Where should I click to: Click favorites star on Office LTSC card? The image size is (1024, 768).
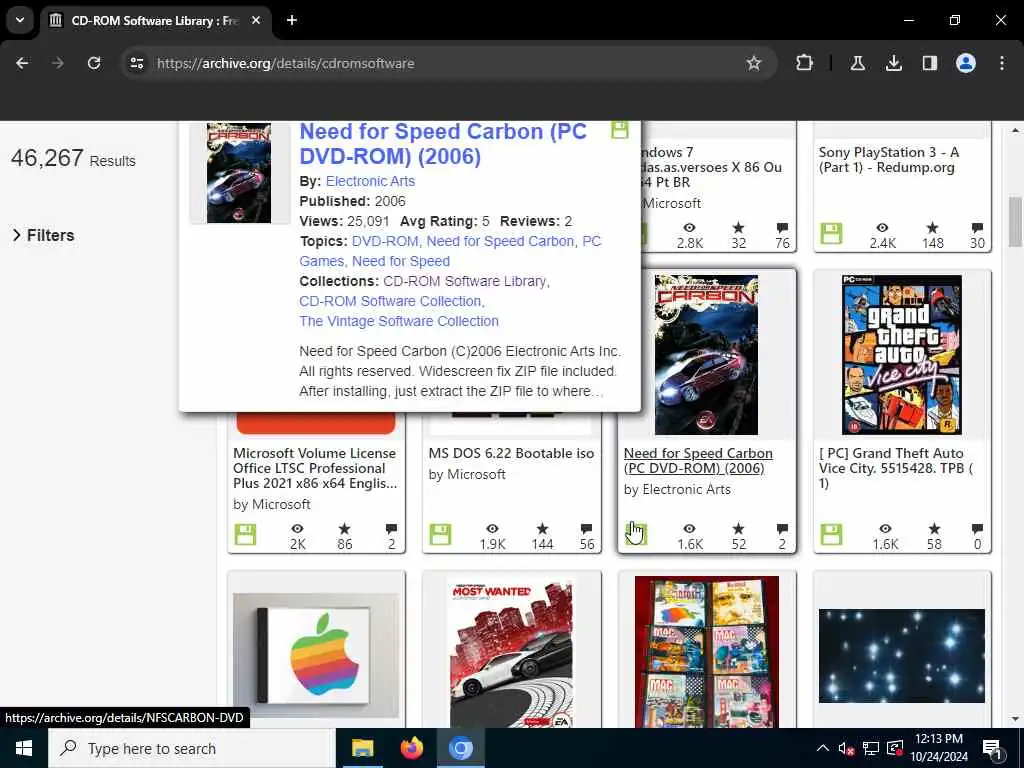click(345, 528)
